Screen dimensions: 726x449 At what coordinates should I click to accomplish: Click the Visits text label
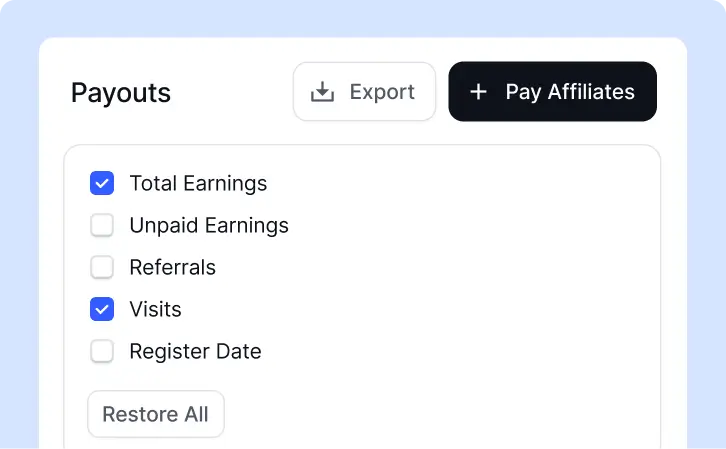[156, 309]
